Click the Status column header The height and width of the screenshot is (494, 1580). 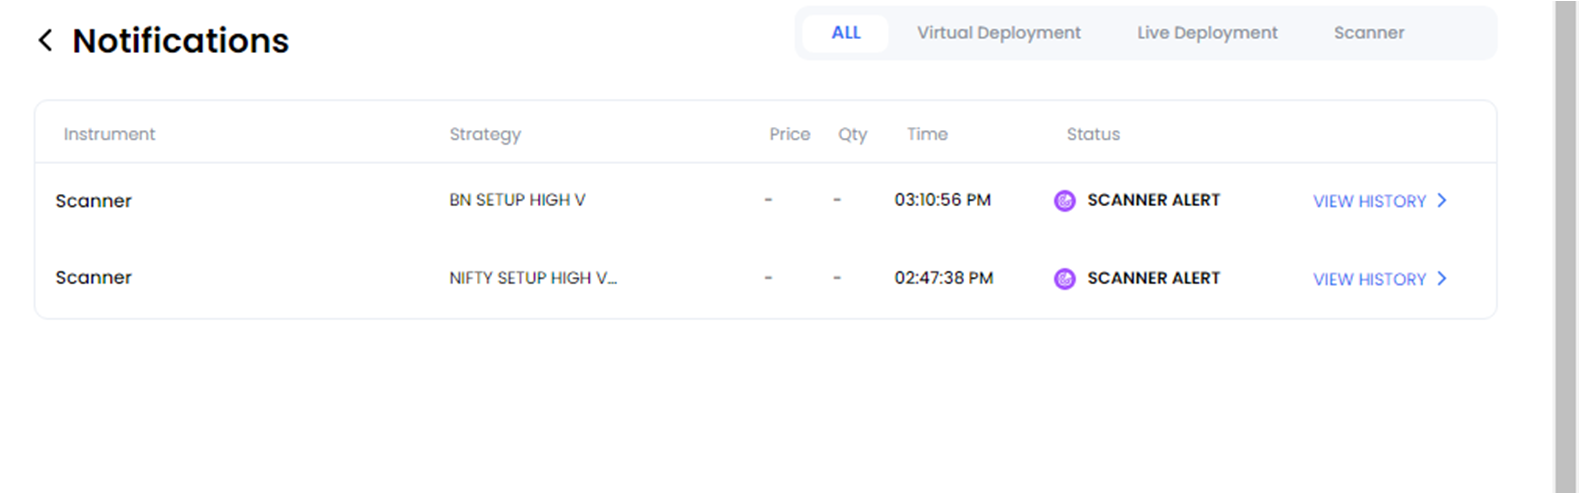click(1093, 134)
